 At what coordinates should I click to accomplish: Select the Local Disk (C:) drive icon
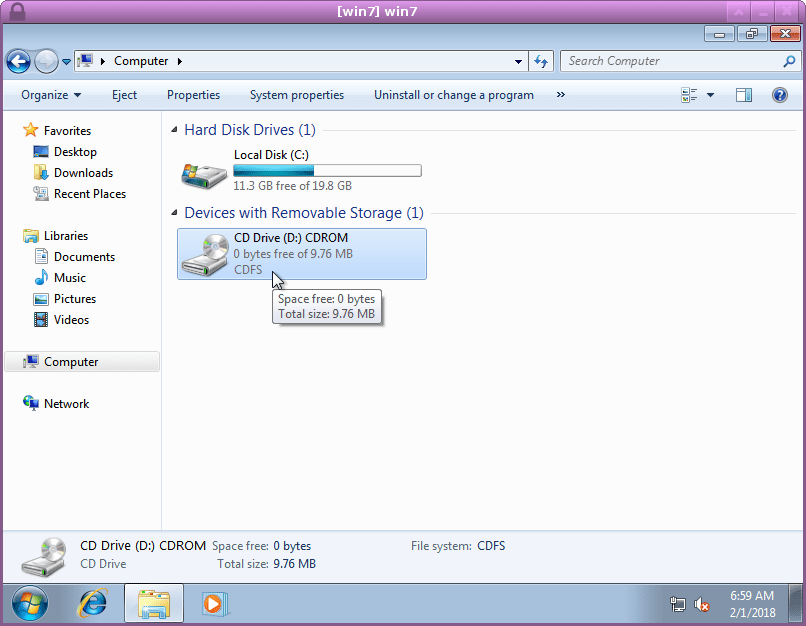[x=204, y=170]
